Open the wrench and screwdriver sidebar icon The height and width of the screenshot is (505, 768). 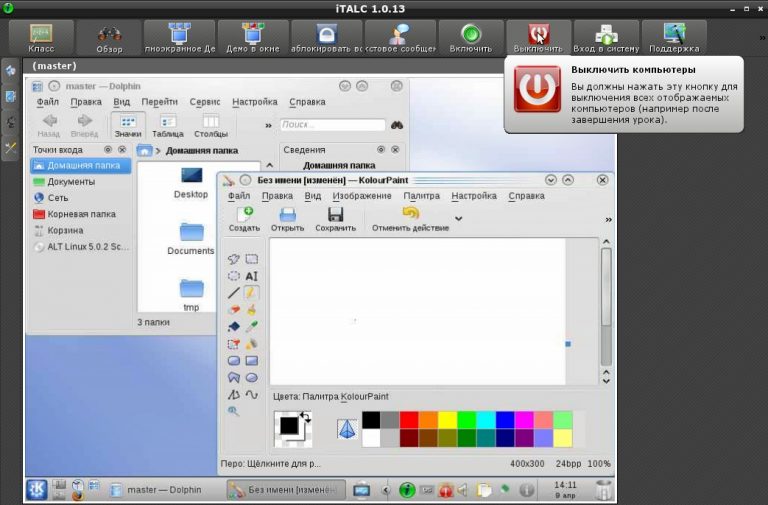[10, 147]
